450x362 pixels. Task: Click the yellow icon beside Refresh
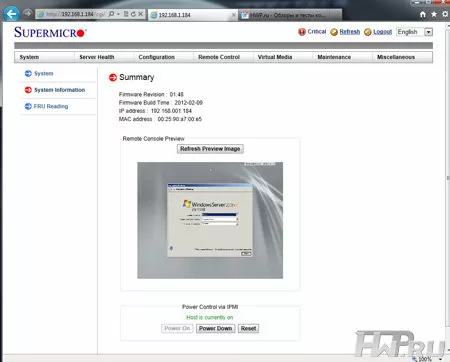point(334,32)
